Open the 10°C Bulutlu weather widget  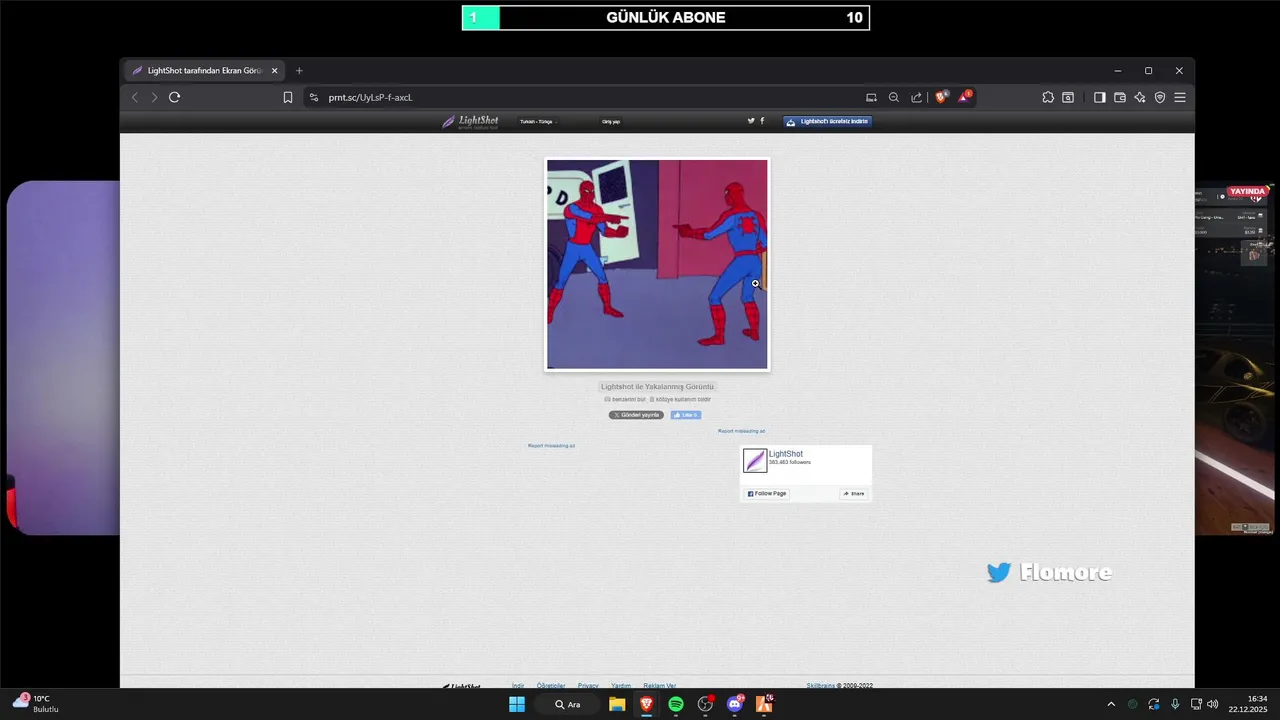(36, 703)
